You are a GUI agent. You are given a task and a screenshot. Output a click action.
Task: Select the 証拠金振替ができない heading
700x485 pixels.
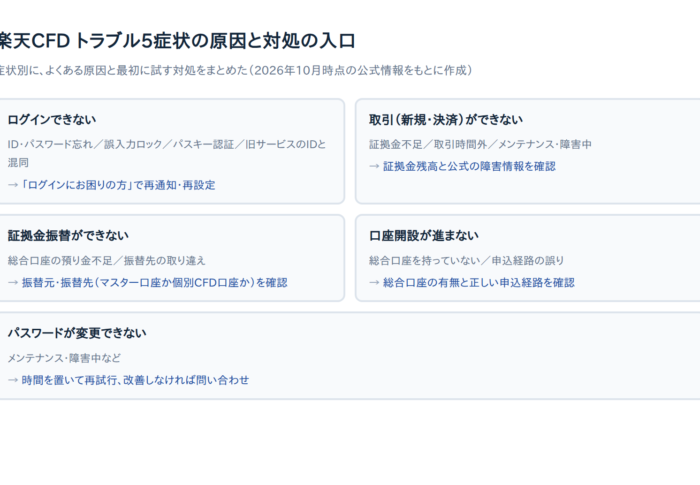point(68,235)
